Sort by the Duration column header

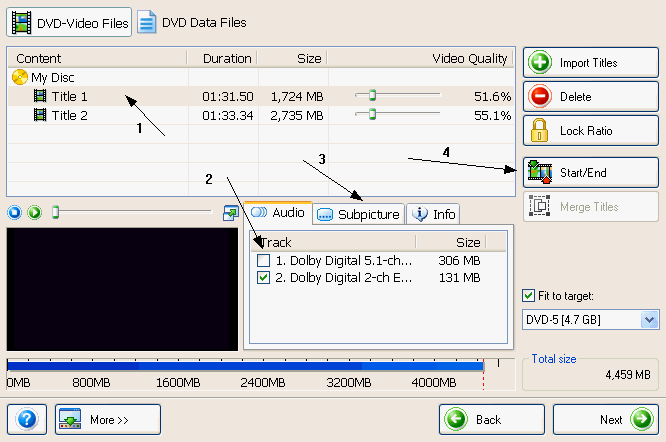point(222,58)
